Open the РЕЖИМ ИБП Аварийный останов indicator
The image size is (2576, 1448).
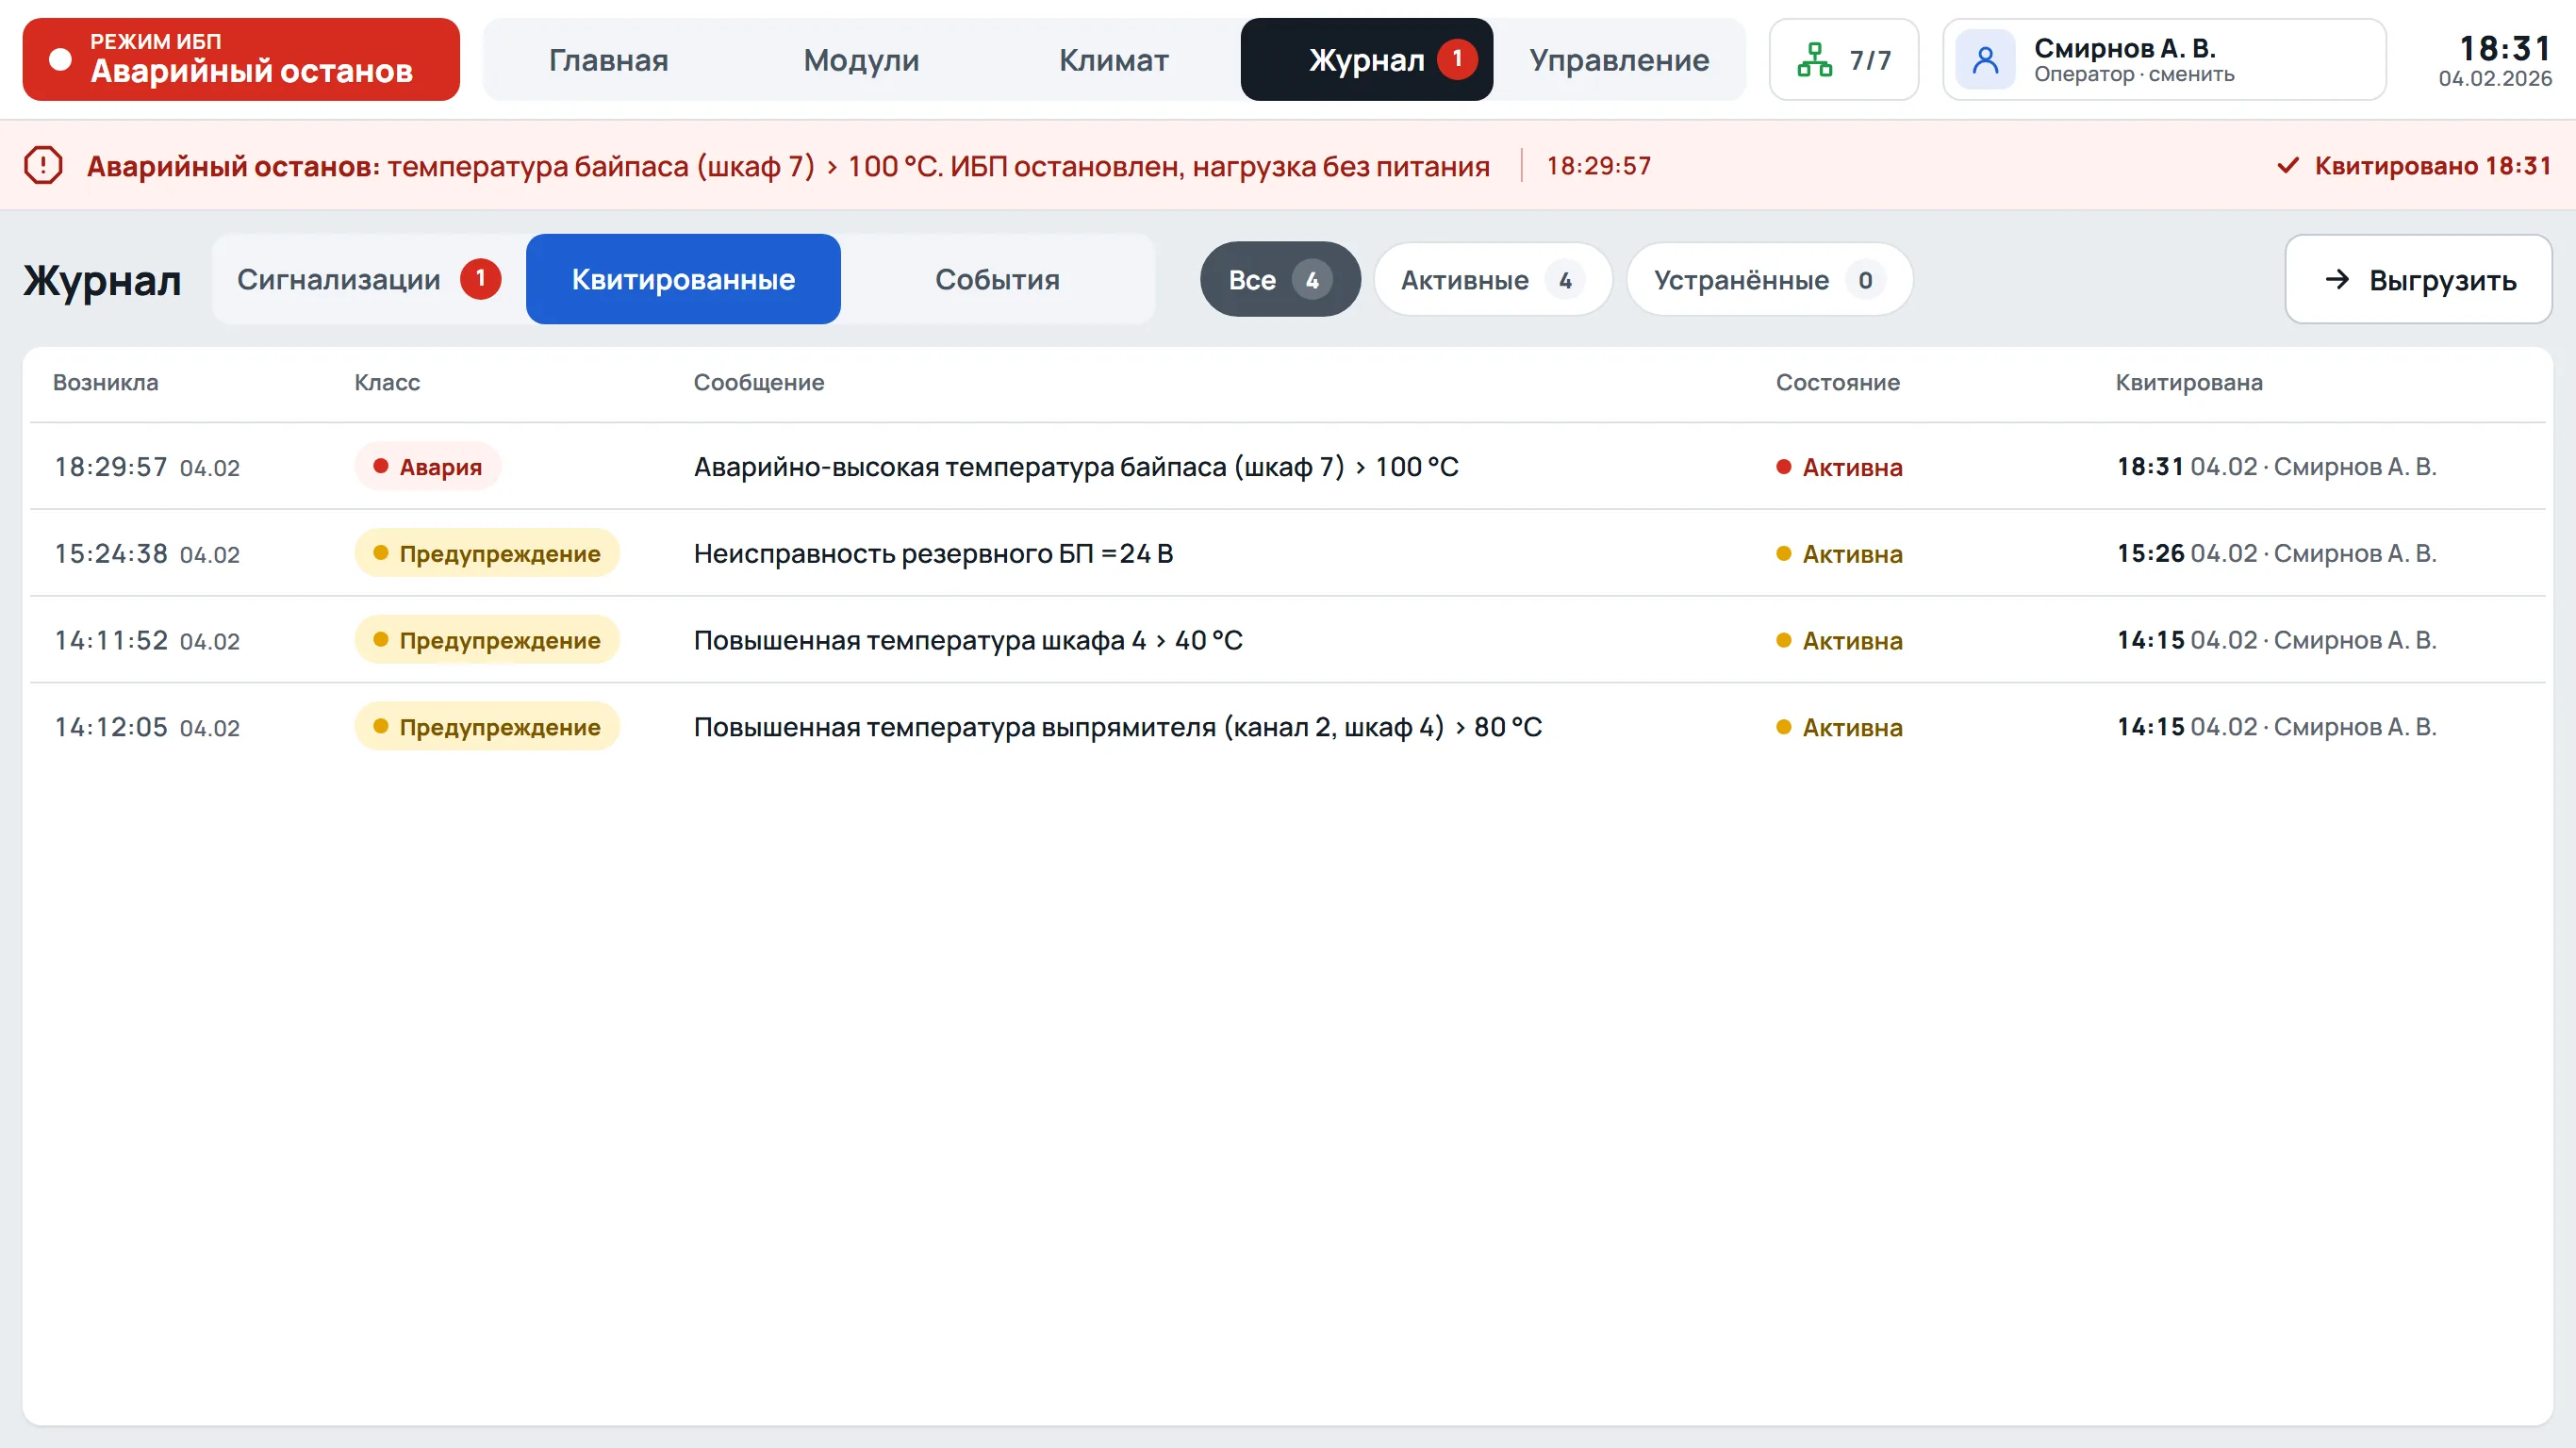click(241, 59)
